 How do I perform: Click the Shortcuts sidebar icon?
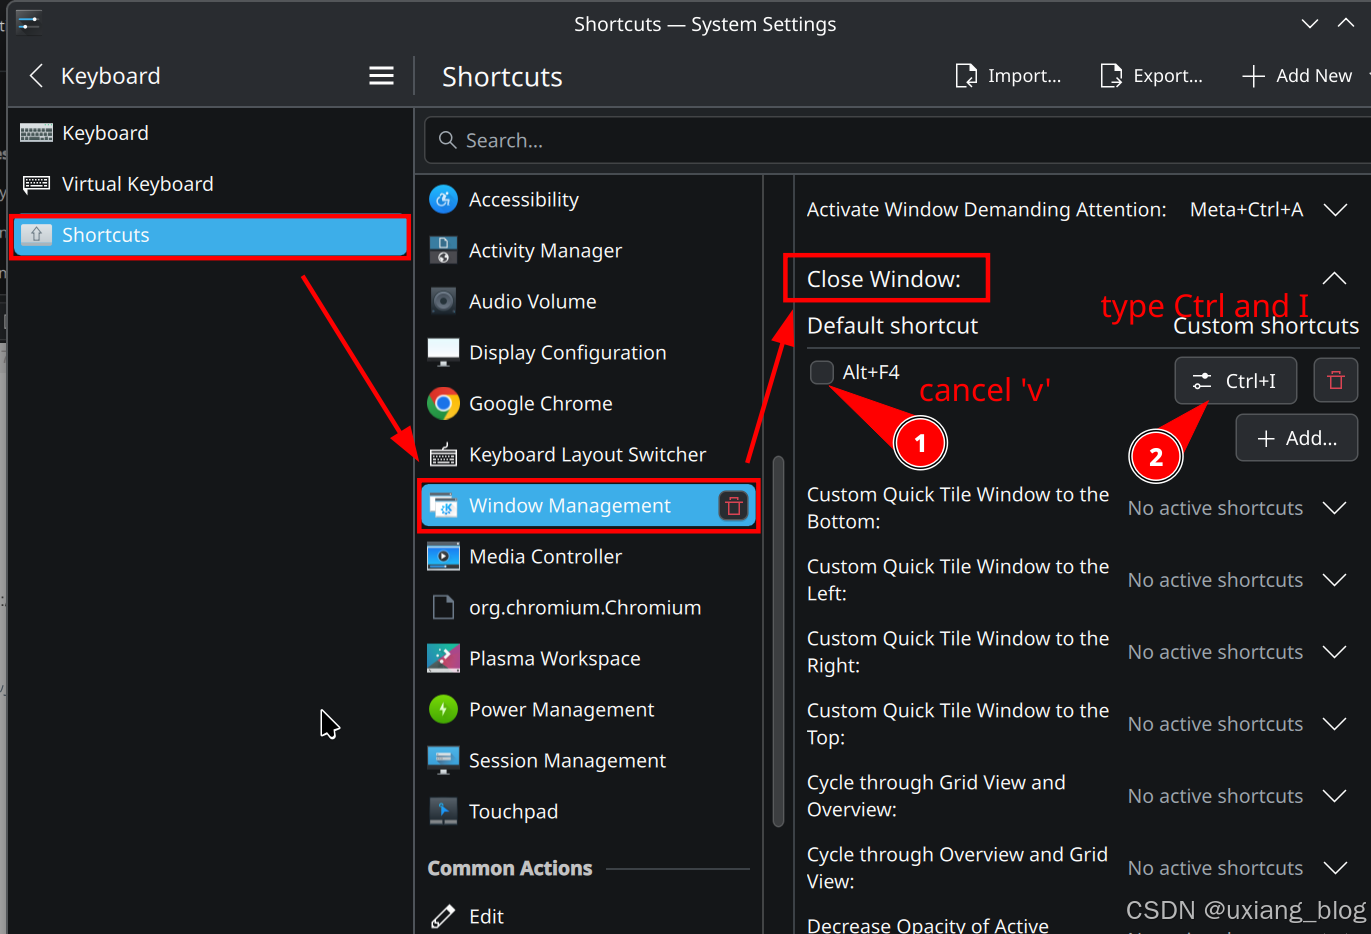(37, 235)
